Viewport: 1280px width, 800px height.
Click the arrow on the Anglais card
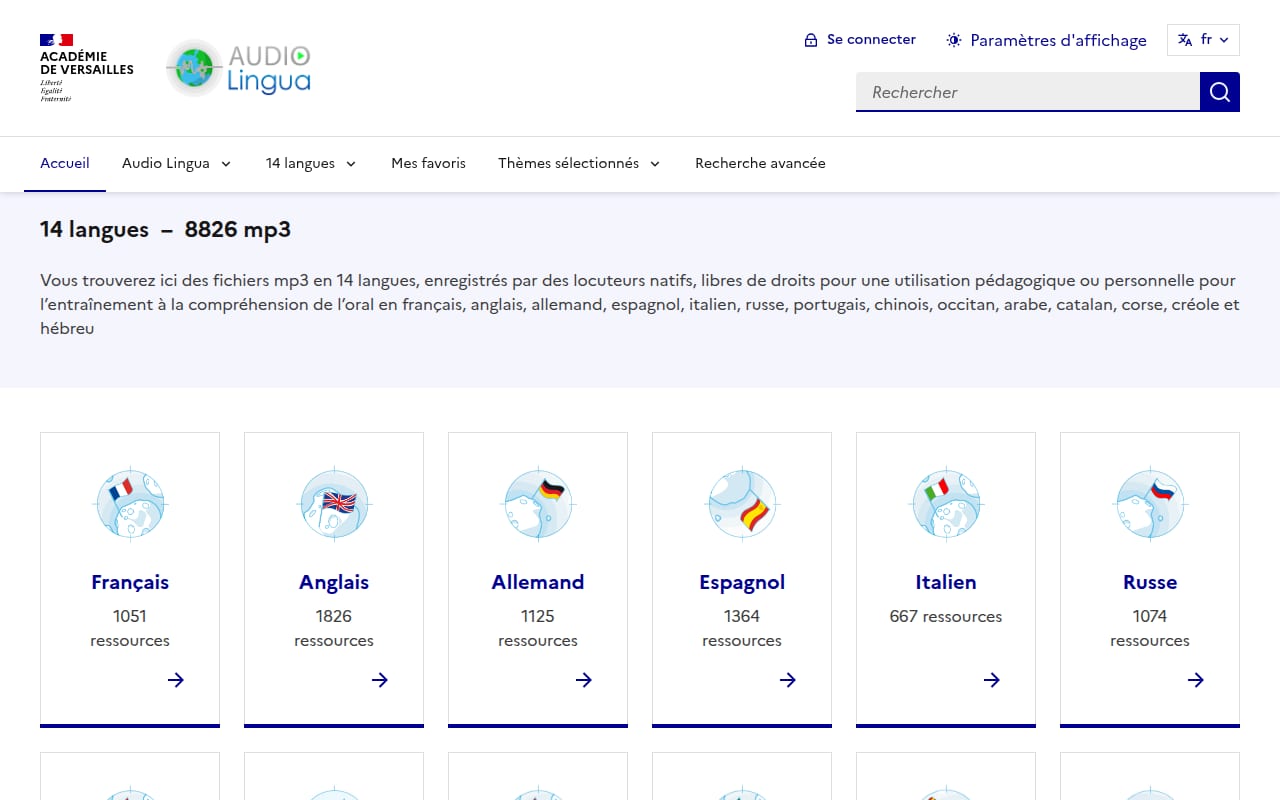[x=380, y=680]
